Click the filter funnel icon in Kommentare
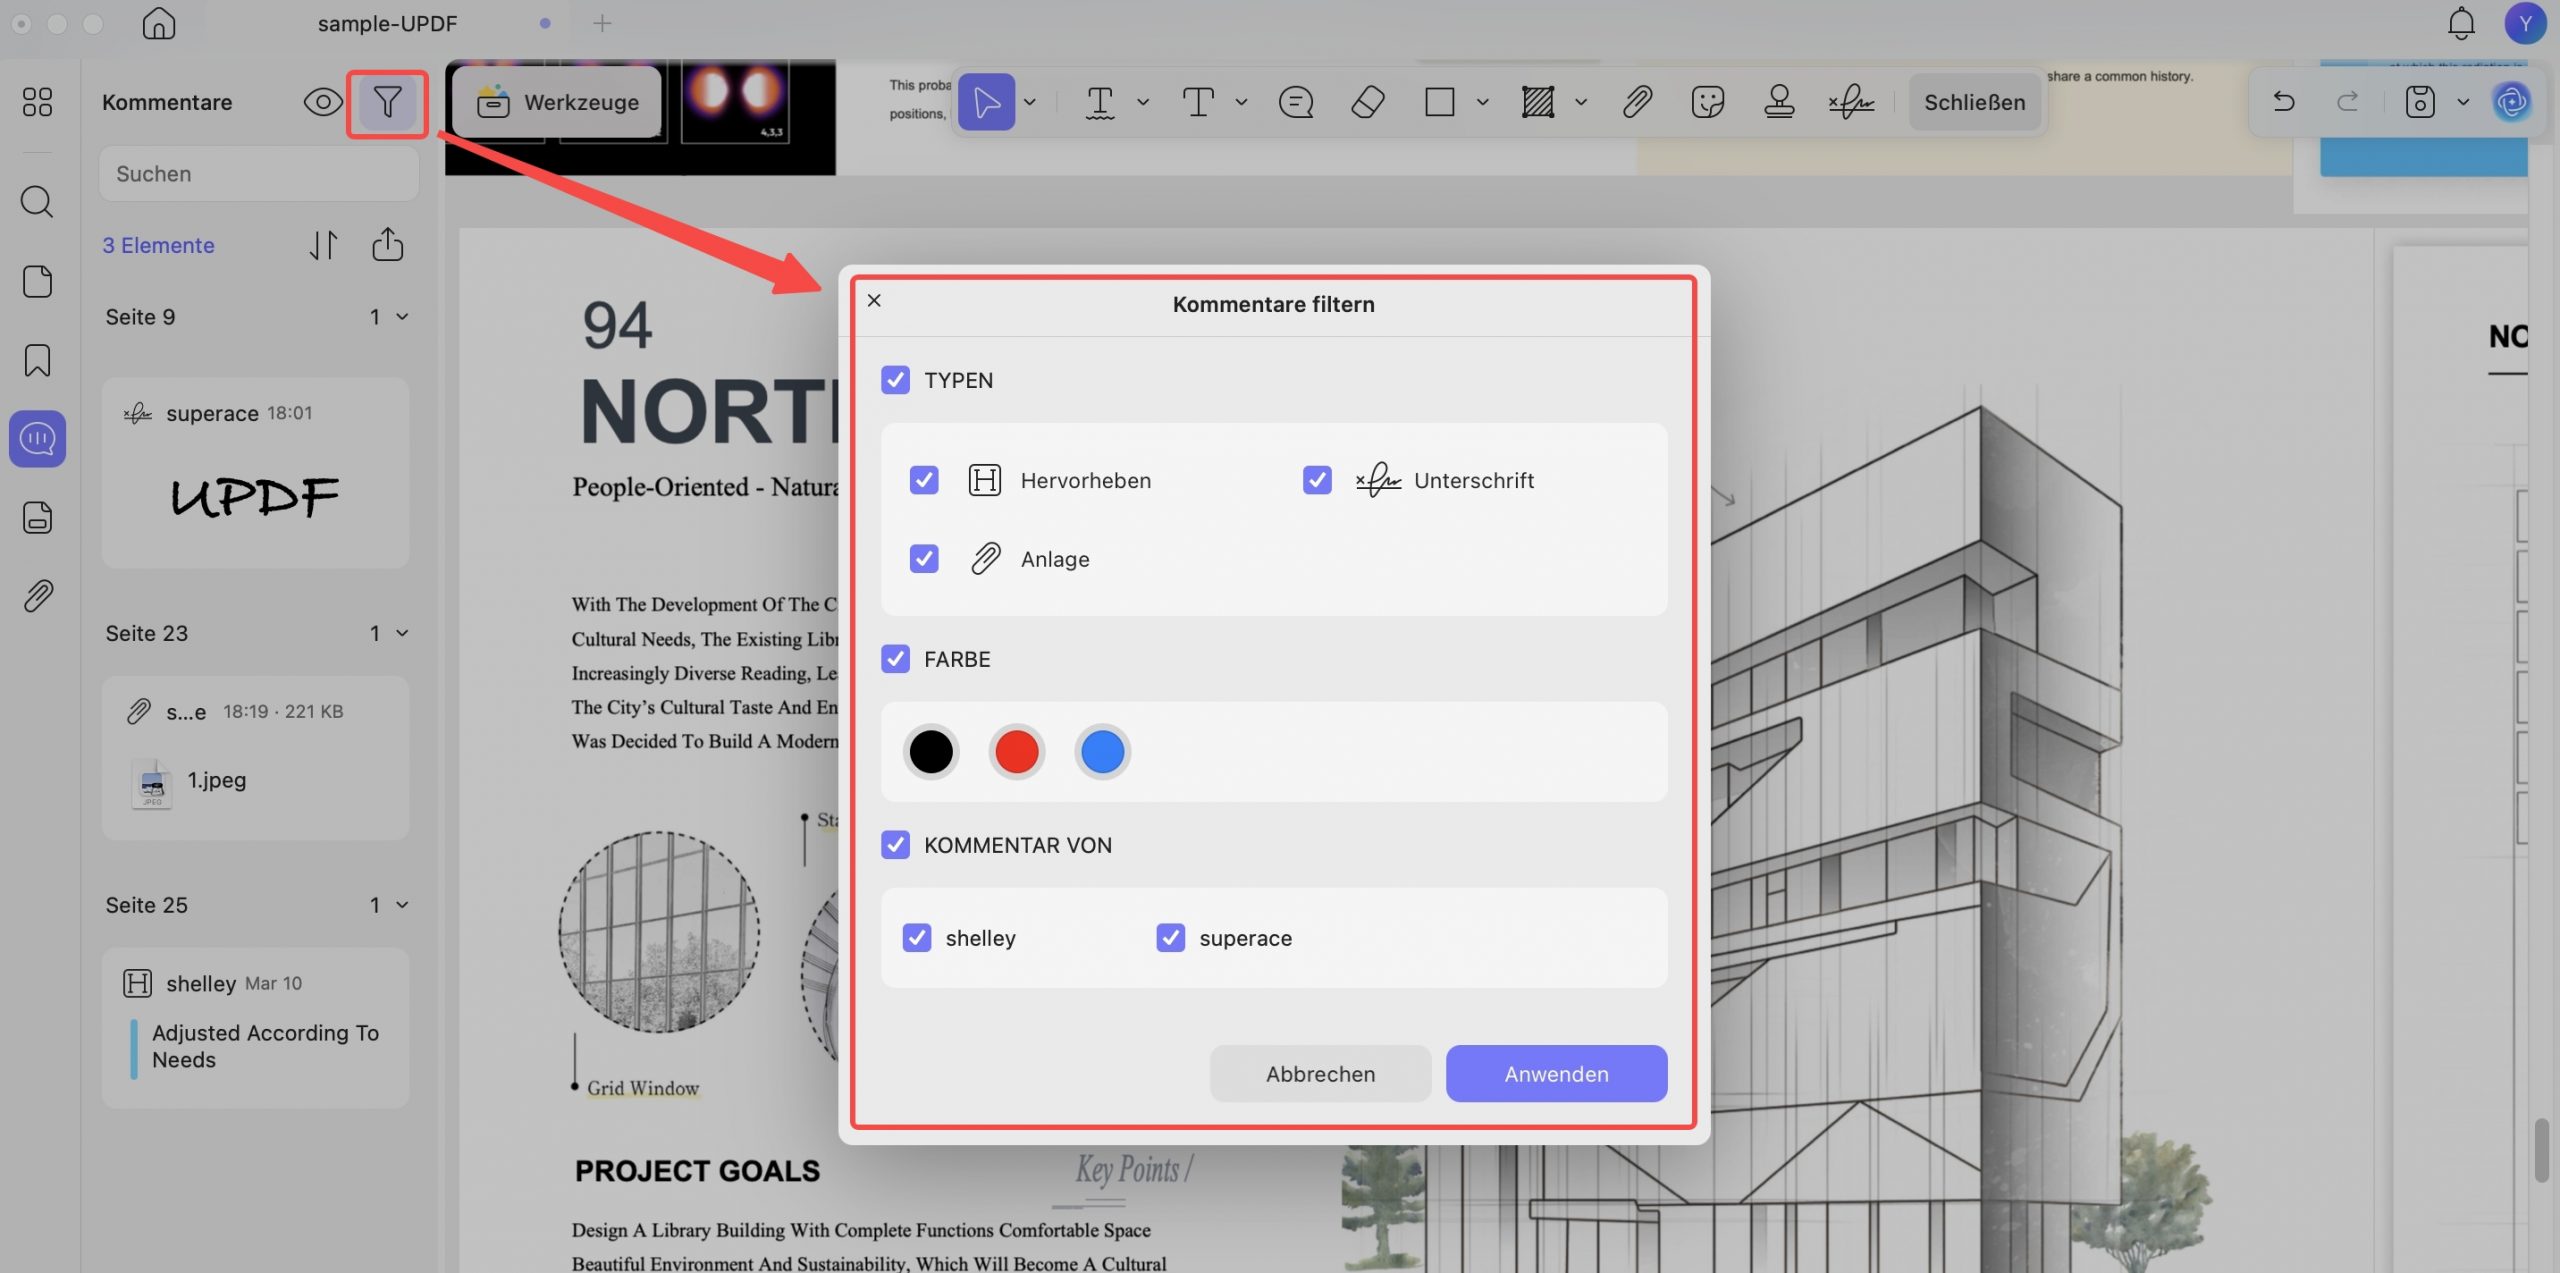Viewport: 2560px width, 1273px height. 387,102
